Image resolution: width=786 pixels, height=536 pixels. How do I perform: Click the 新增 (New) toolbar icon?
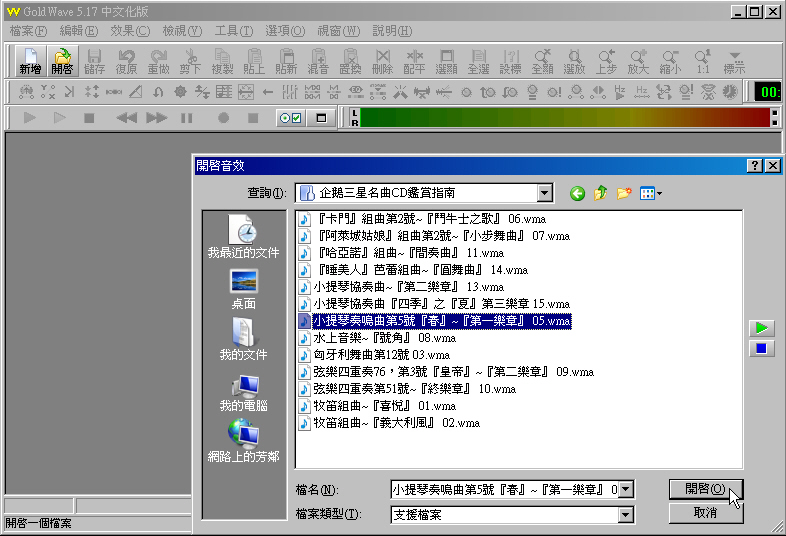click(x=30, y=62)
